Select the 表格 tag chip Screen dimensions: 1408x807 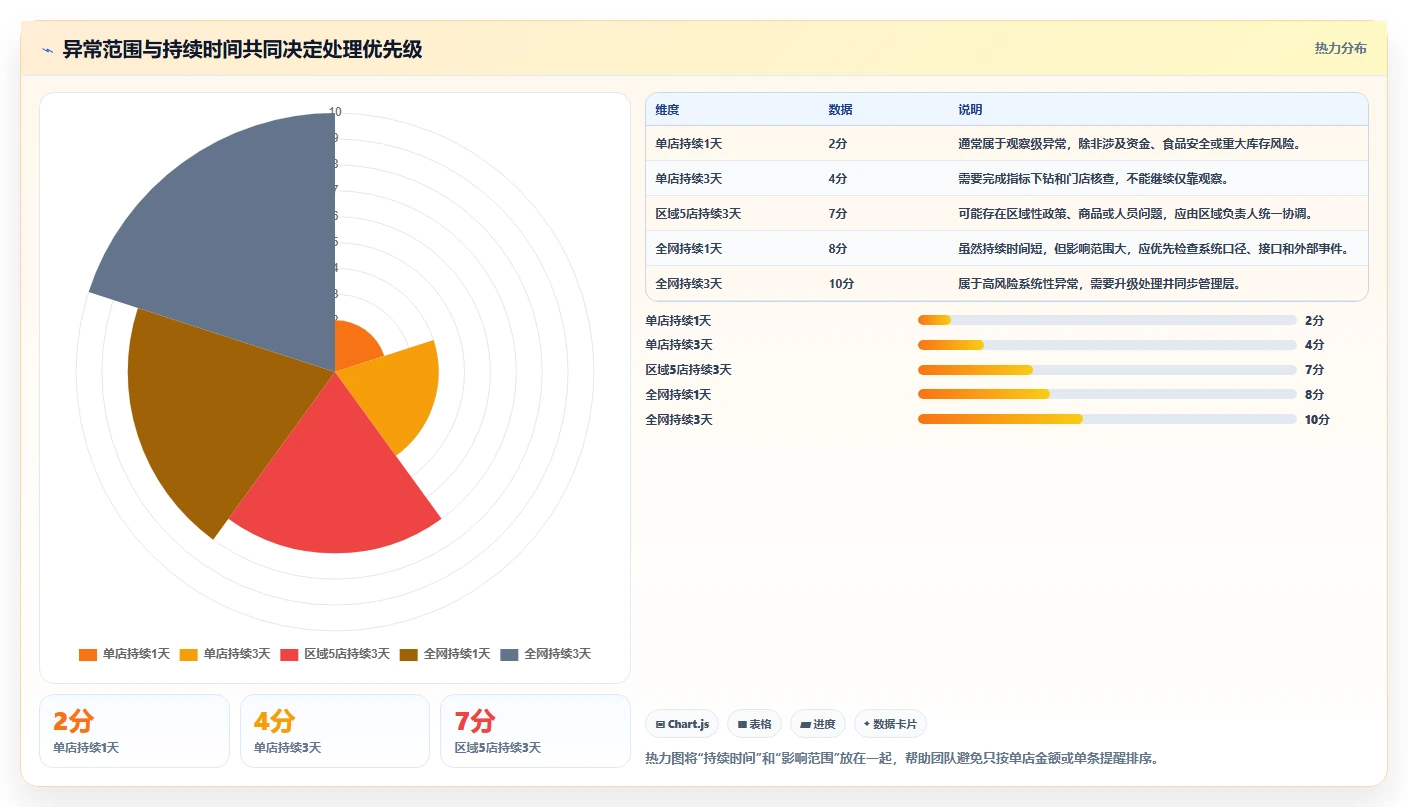coord(754,724)
